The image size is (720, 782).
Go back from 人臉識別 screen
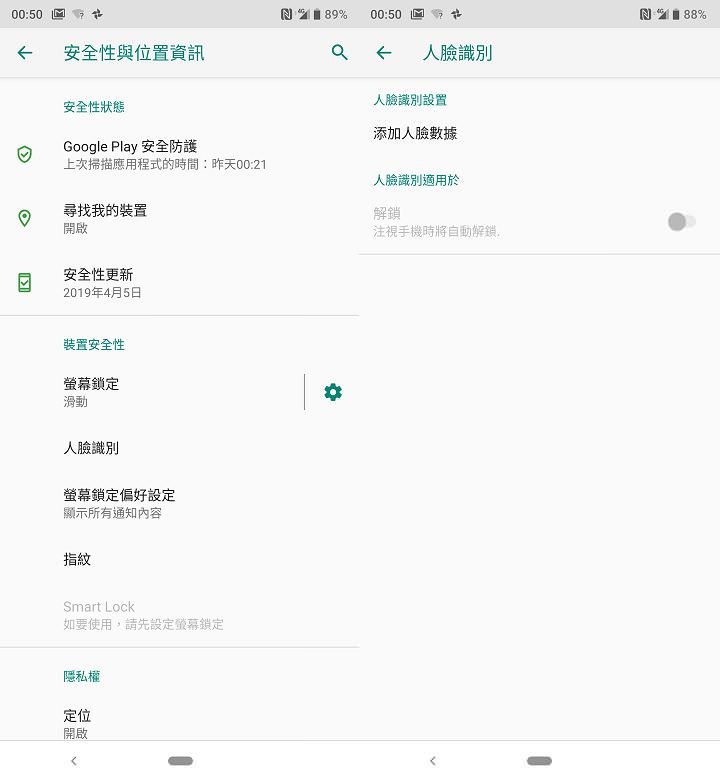[384, 52]
